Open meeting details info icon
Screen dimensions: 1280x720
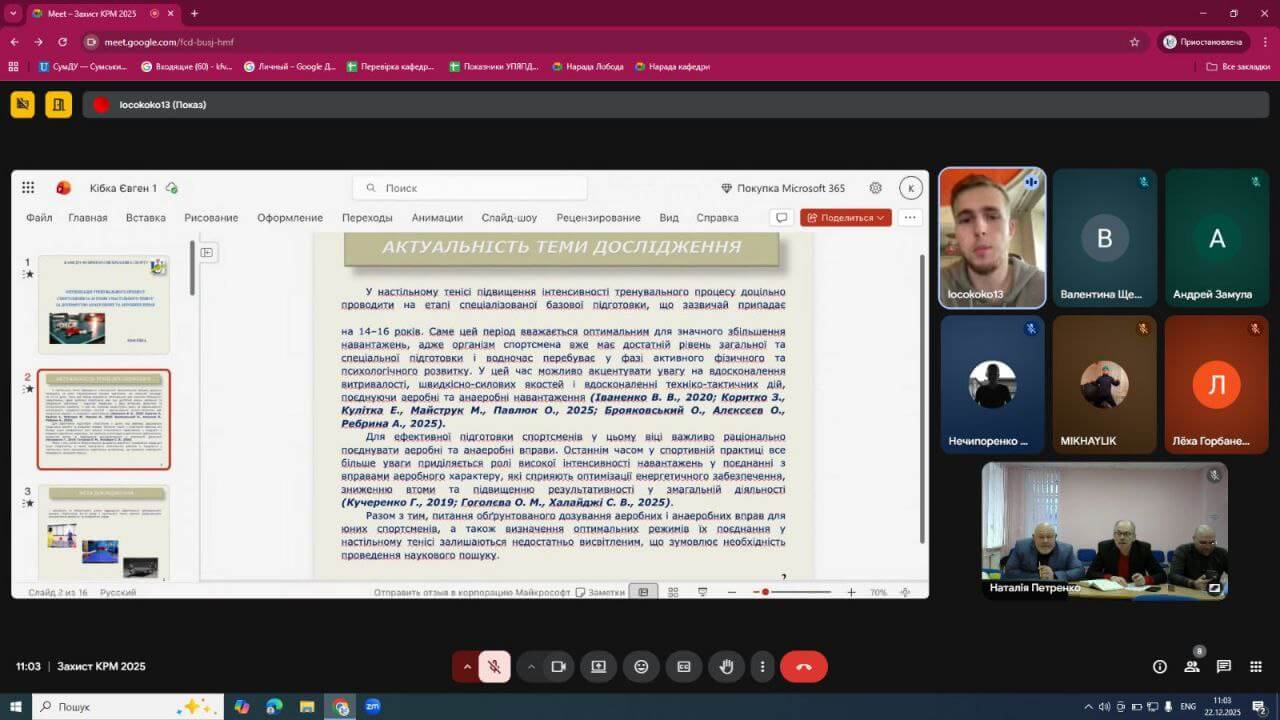pos(1160,667)
